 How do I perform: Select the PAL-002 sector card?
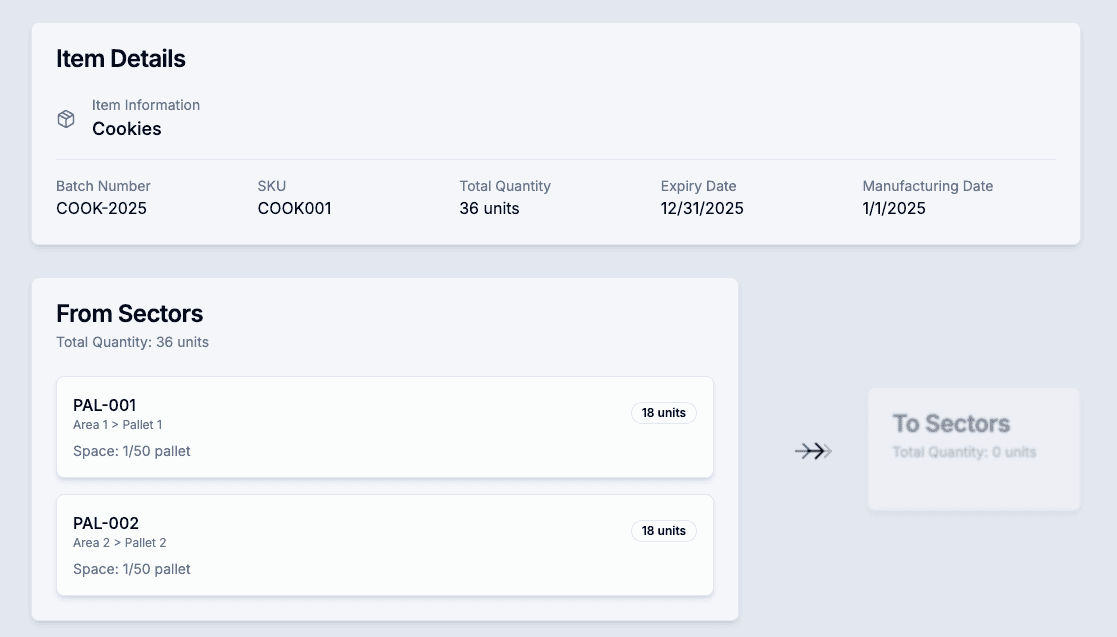point(384,545)
